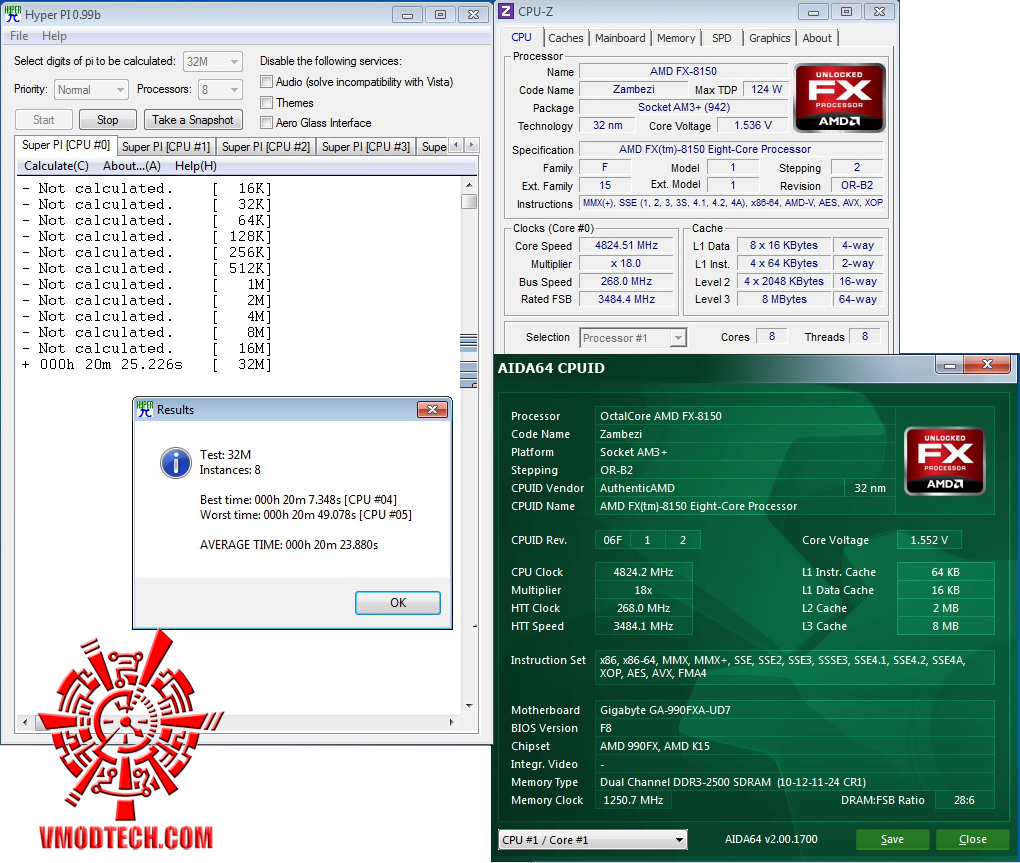Click the Core Voltage value 1.552 V in AIDA64

[929, 540]
